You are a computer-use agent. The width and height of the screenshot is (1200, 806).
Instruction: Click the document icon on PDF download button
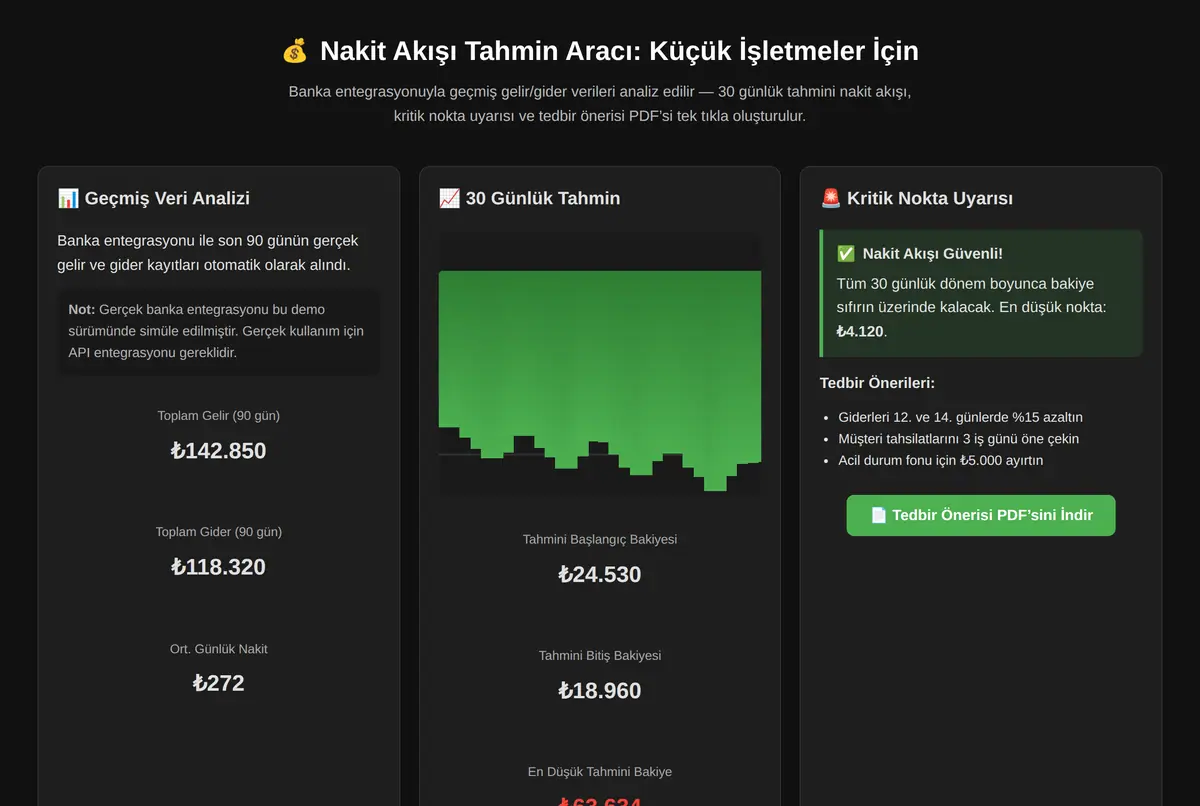coord(878,515)
